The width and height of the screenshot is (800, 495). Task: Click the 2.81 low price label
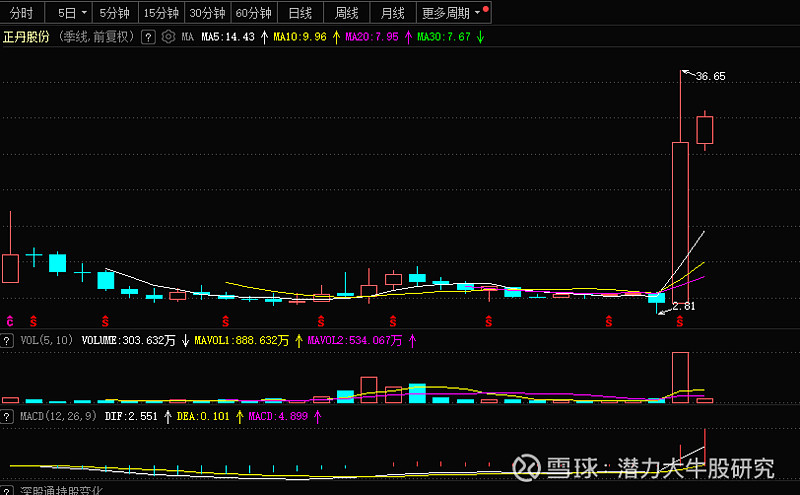(684, 306)
